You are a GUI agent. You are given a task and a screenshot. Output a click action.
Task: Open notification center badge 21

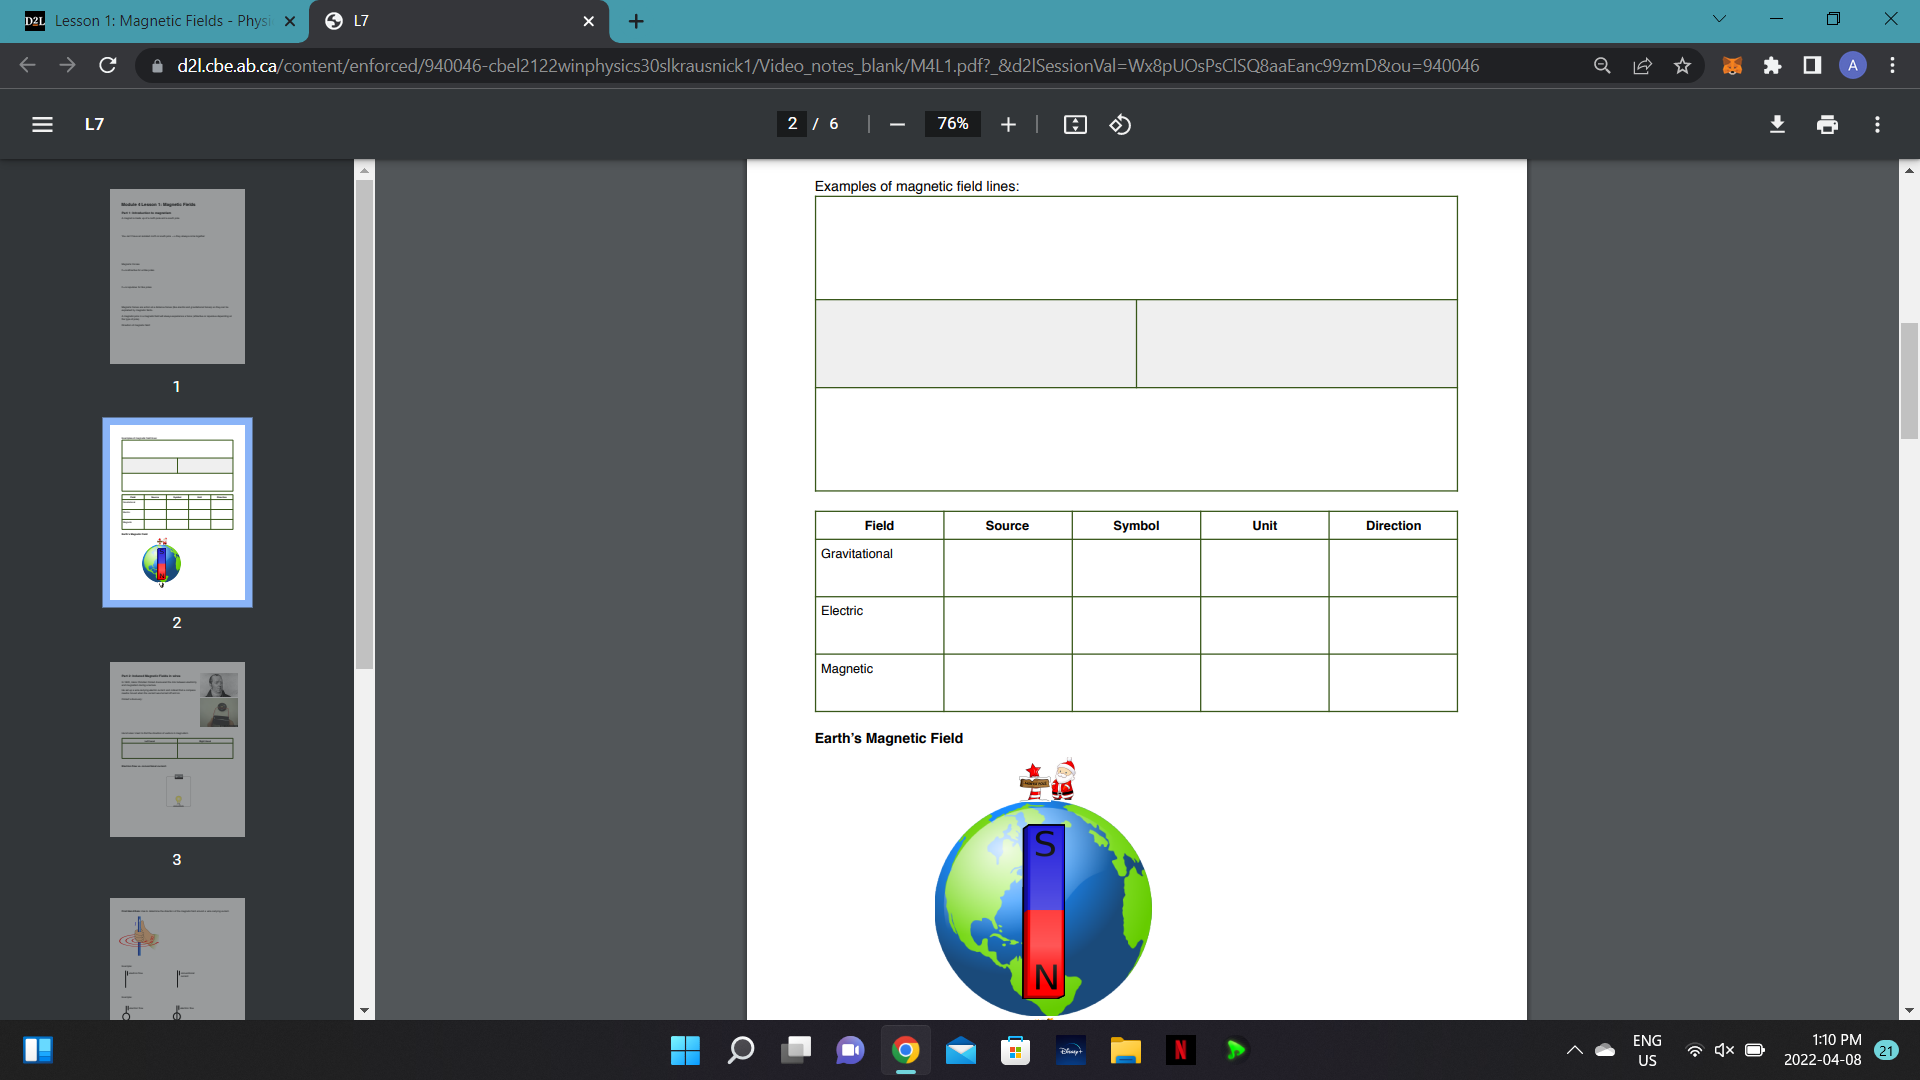pos(1887,1050)
